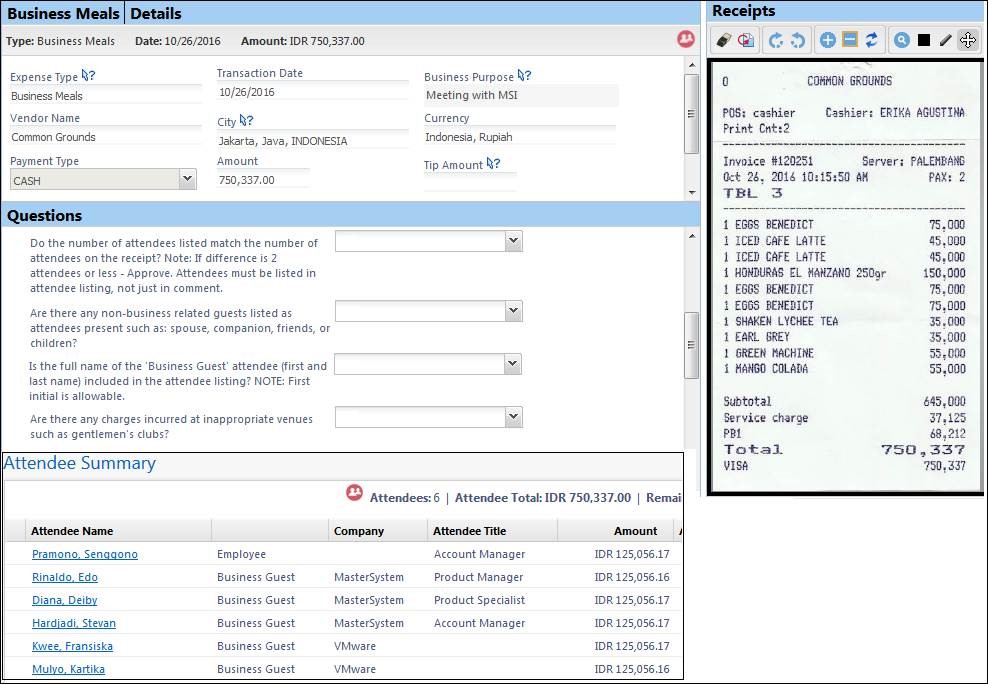Rotate the receipt image clockwise
988x684 pixels.
click(x=776, y=41)
